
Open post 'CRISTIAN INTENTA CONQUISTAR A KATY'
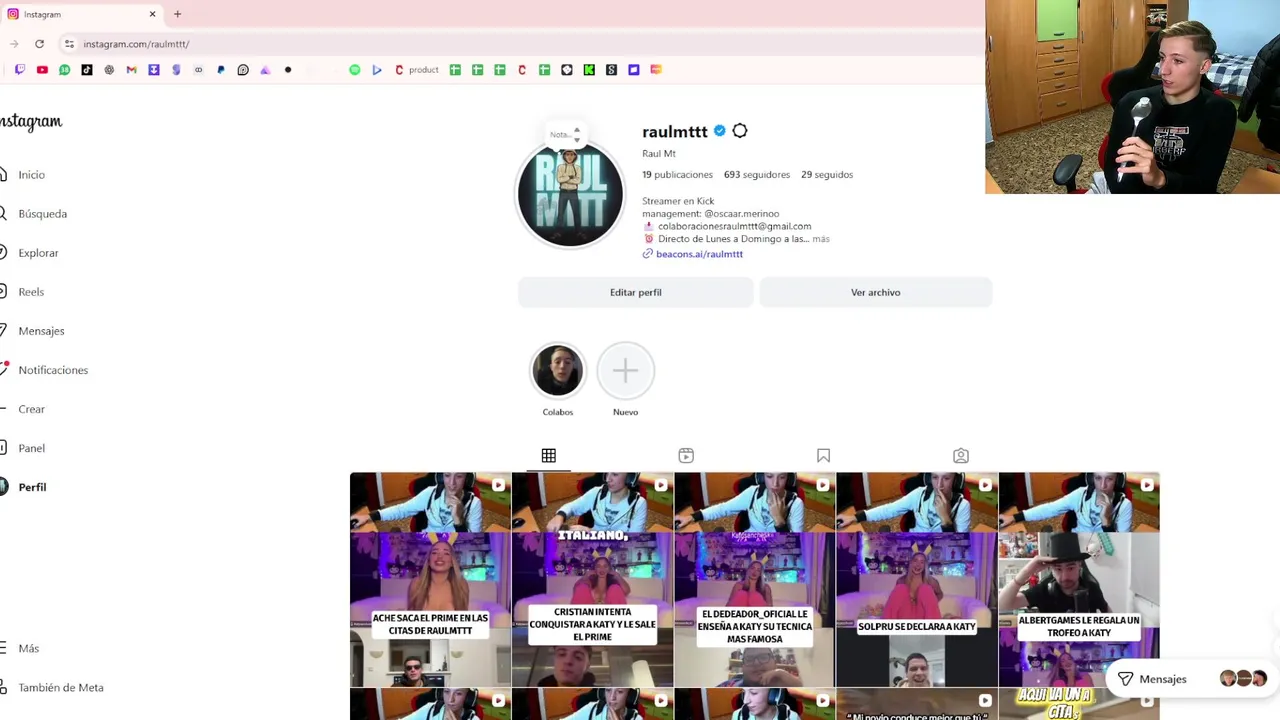592,579
